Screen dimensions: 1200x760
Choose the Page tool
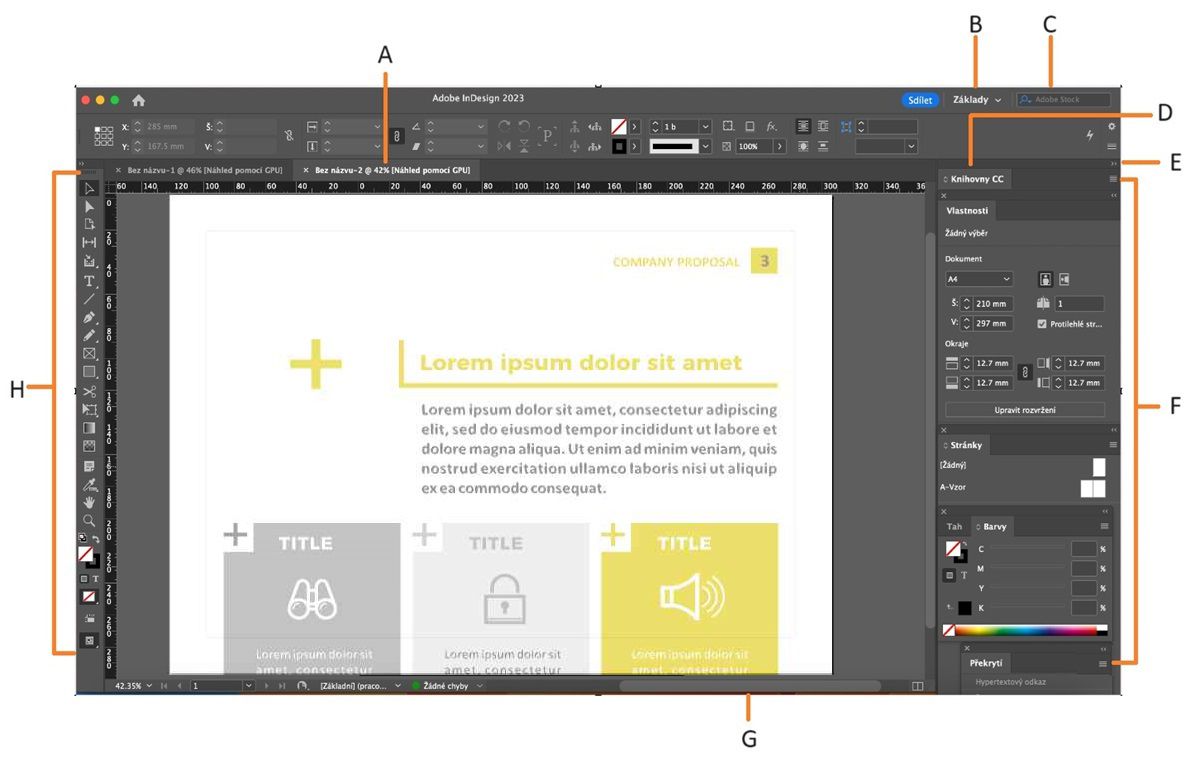click(x=89, y=224)
